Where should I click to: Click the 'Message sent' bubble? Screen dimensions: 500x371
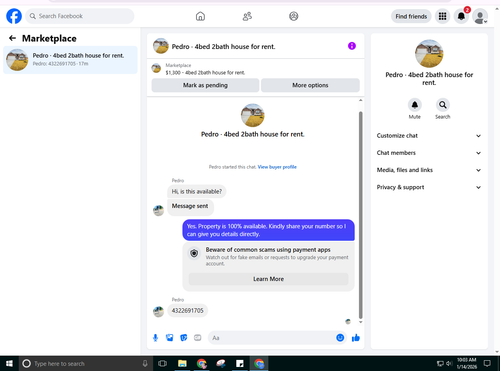(190, 206)
